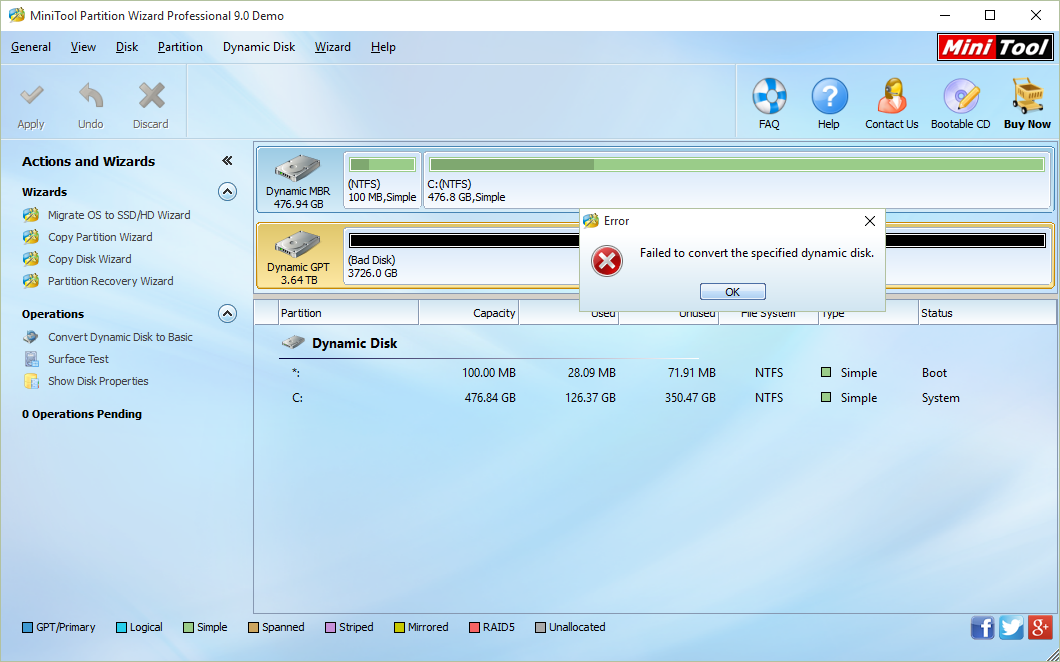Open the Google Plus share icon
This screenshot has width=1060, height=662.
pos(1040,628)
